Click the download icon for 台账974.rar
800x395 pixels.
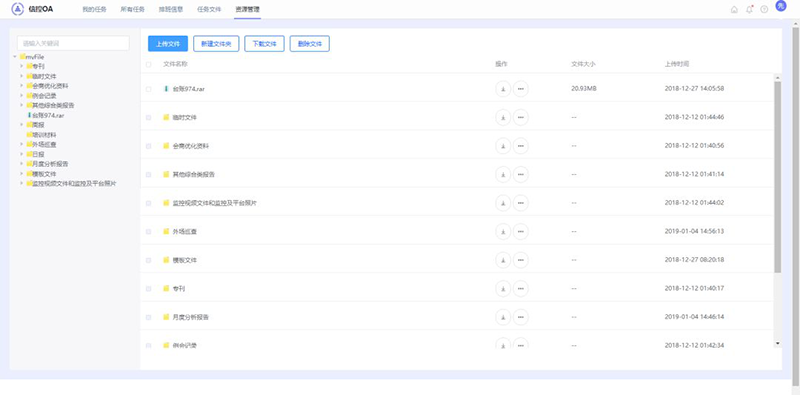pyautogui.click(x=503, y=89)
